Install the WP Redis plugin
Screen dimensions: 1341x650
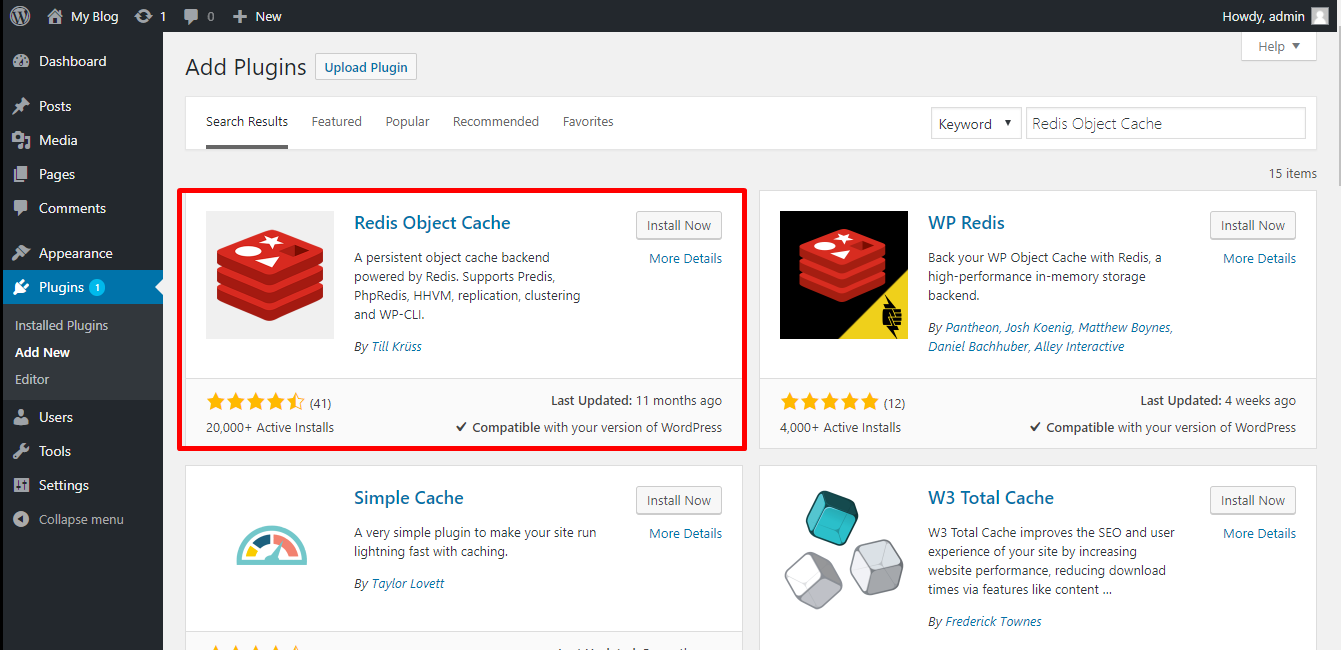pos(1253,225)
